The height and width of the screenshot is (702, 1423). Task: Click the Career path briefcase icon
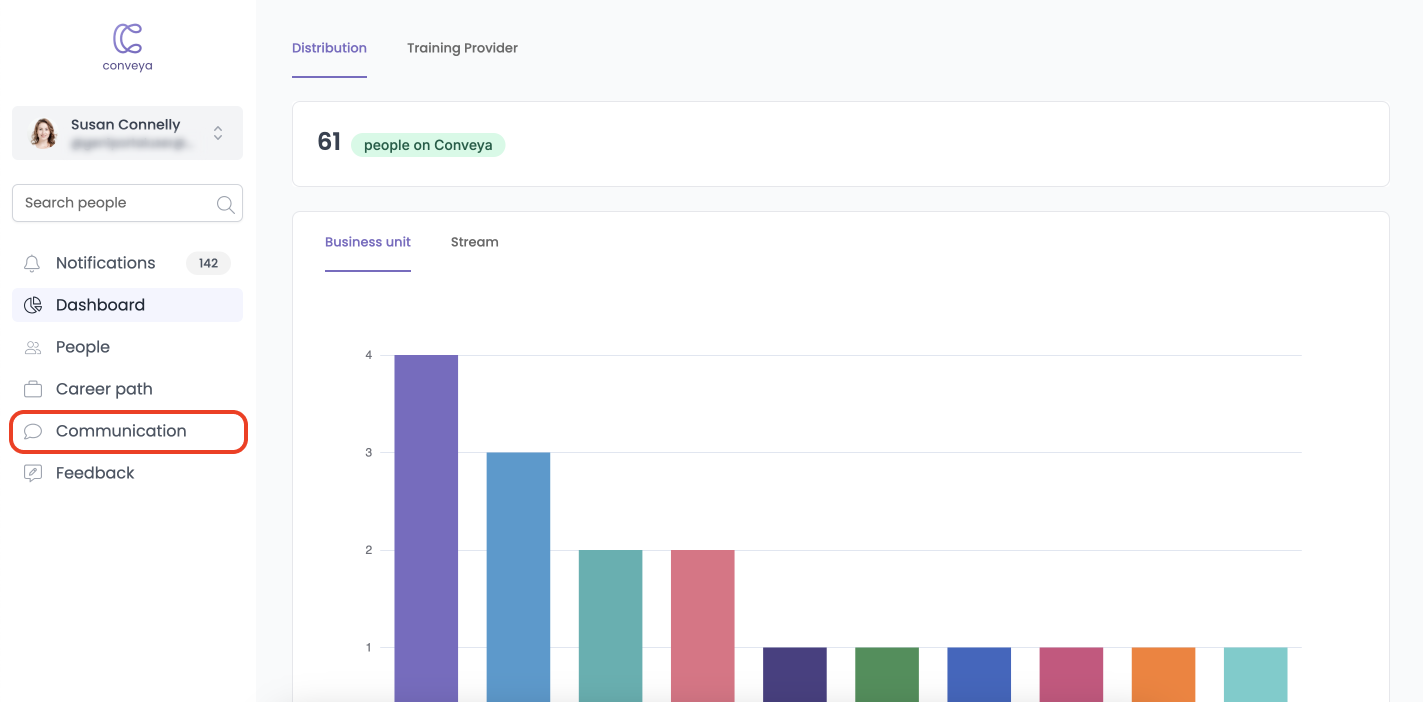(x=33, y=389)
